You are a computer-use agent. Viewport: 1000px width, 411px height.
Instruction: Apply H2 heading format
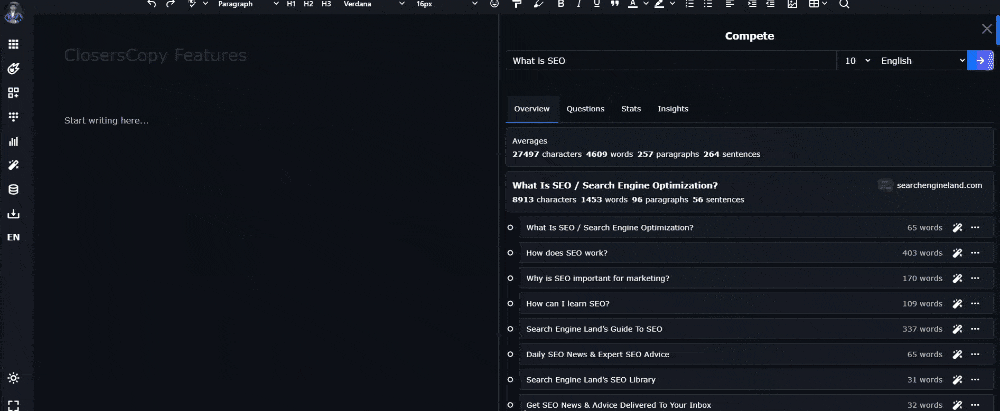(309, 4)
